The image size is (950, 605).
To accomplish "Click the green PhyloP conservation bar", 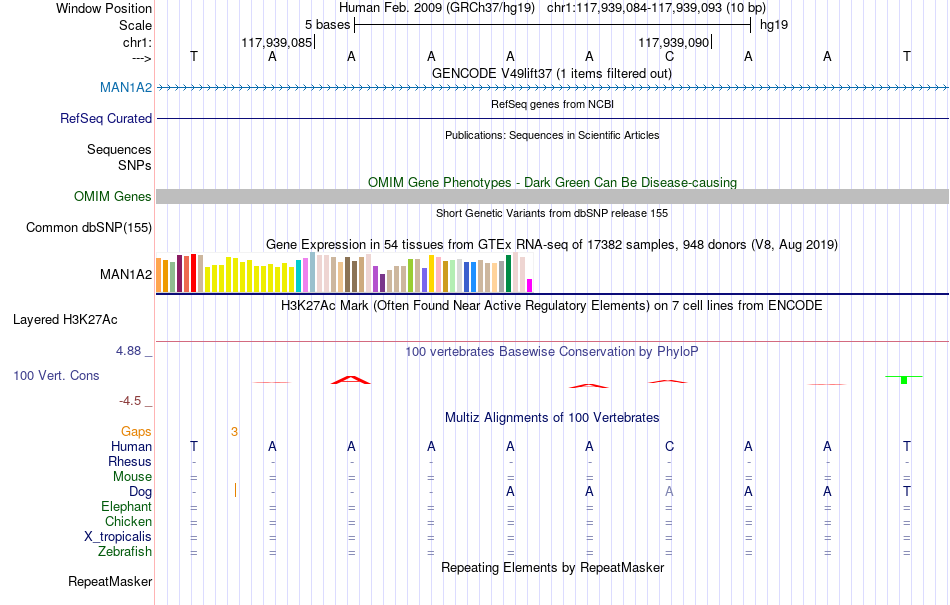I will click(904, 380).
